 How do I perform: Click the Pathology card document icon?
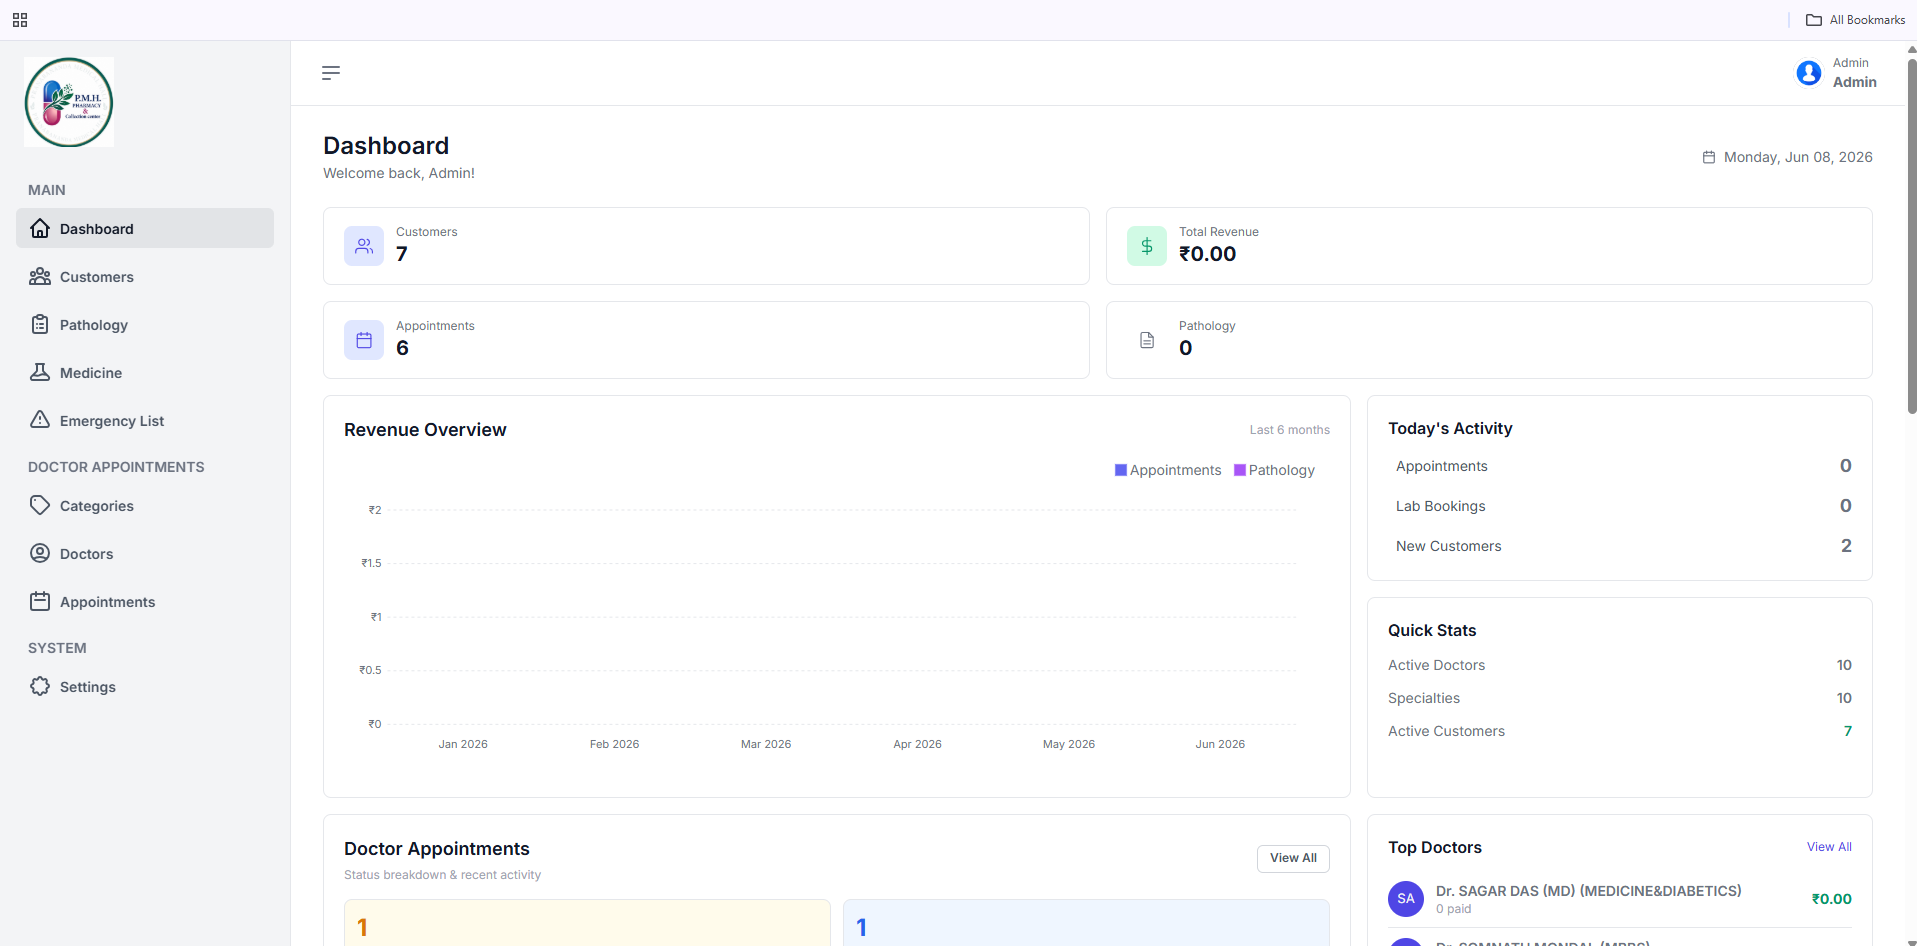tap(1147, 340)
